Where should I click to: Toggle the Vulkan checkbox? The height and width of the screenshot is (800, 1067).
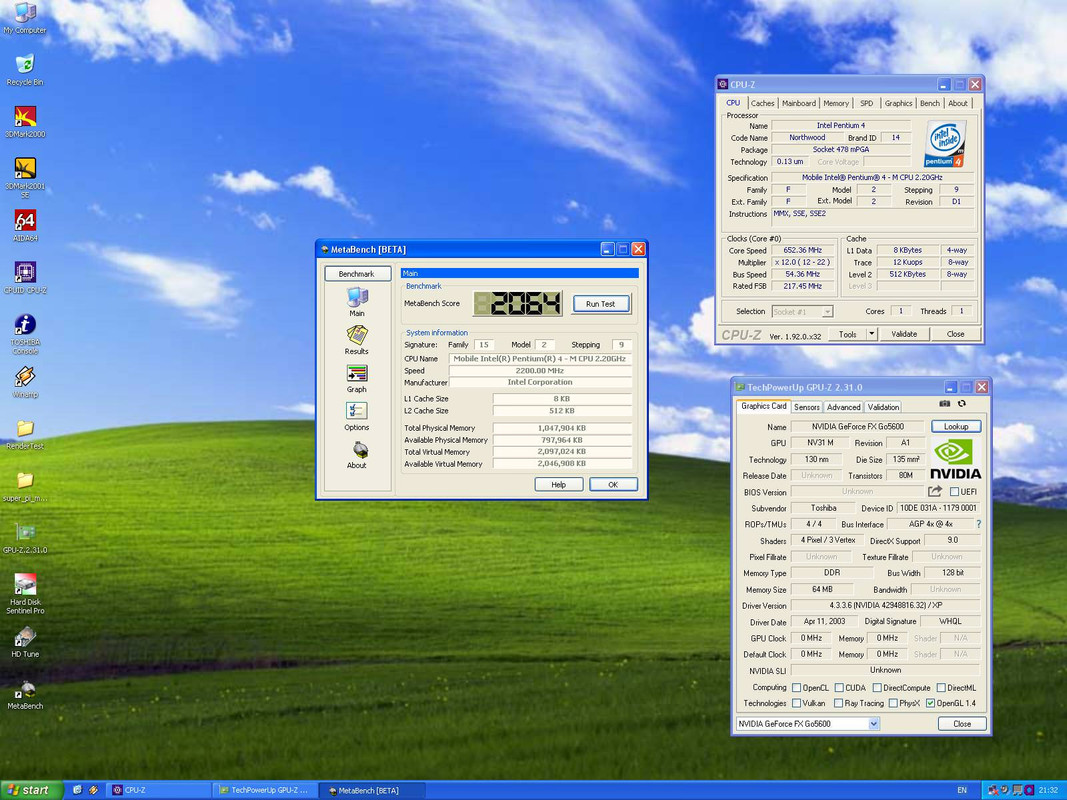click(796, 703)
